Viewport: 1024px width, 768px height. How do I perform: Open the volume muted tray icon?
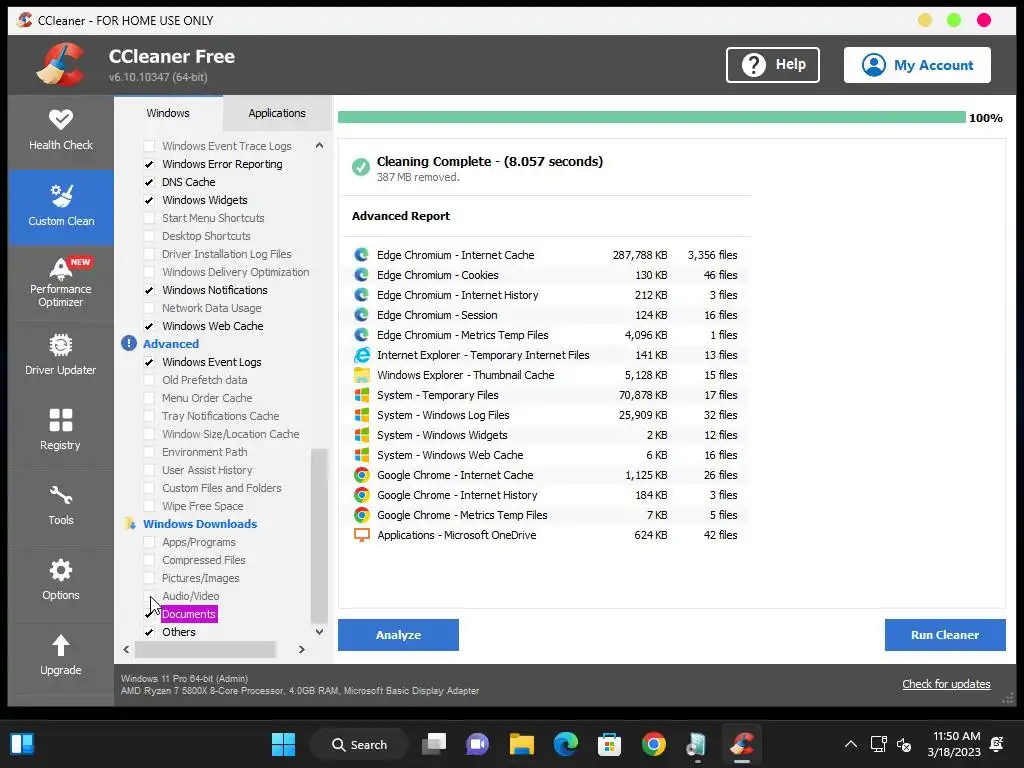pos(904,744)
